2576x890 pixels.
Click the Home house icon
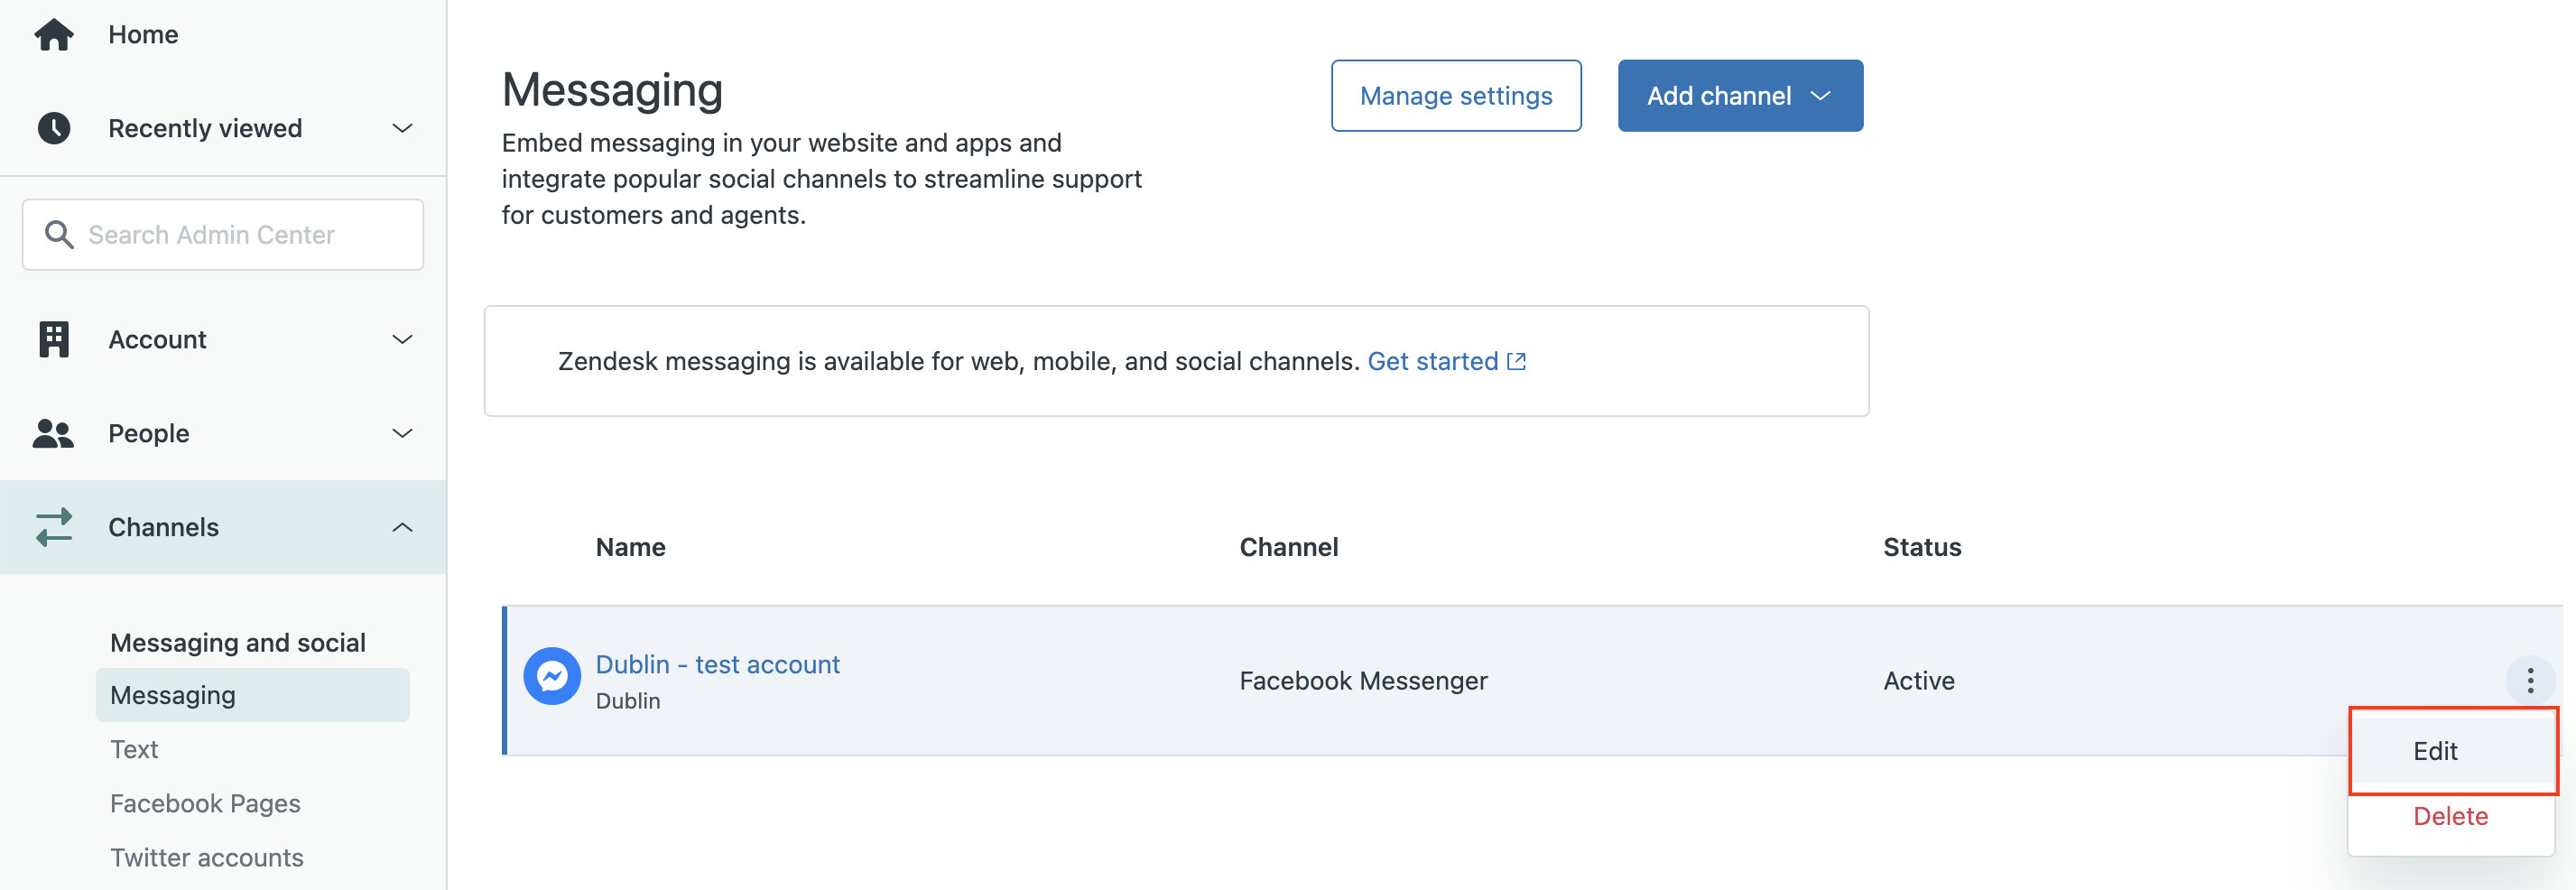click(54, 34)
